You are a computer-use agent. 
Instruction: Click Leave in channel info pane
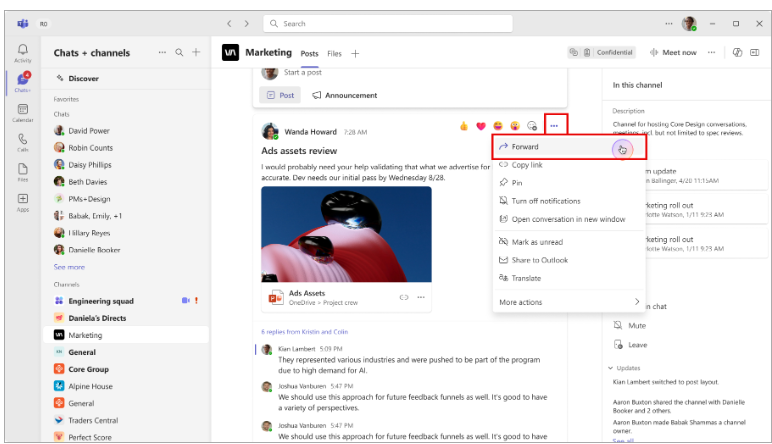pyautogui.click(x=631, y=345)
